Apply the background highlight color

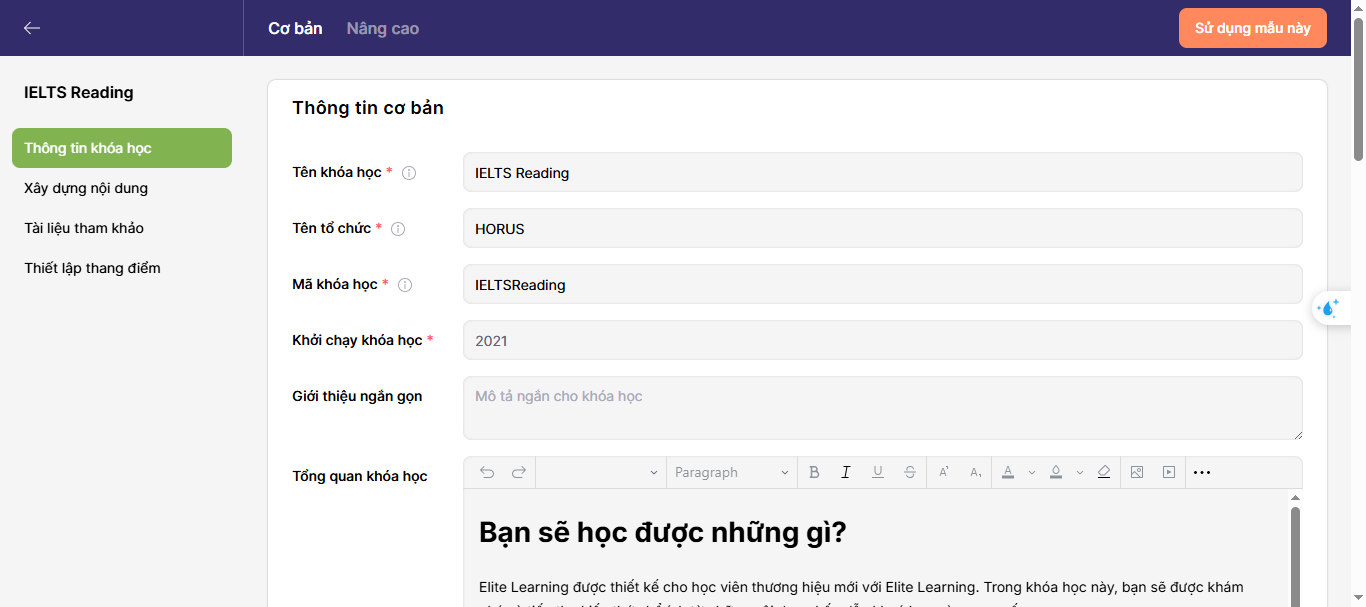[1056, 472]
